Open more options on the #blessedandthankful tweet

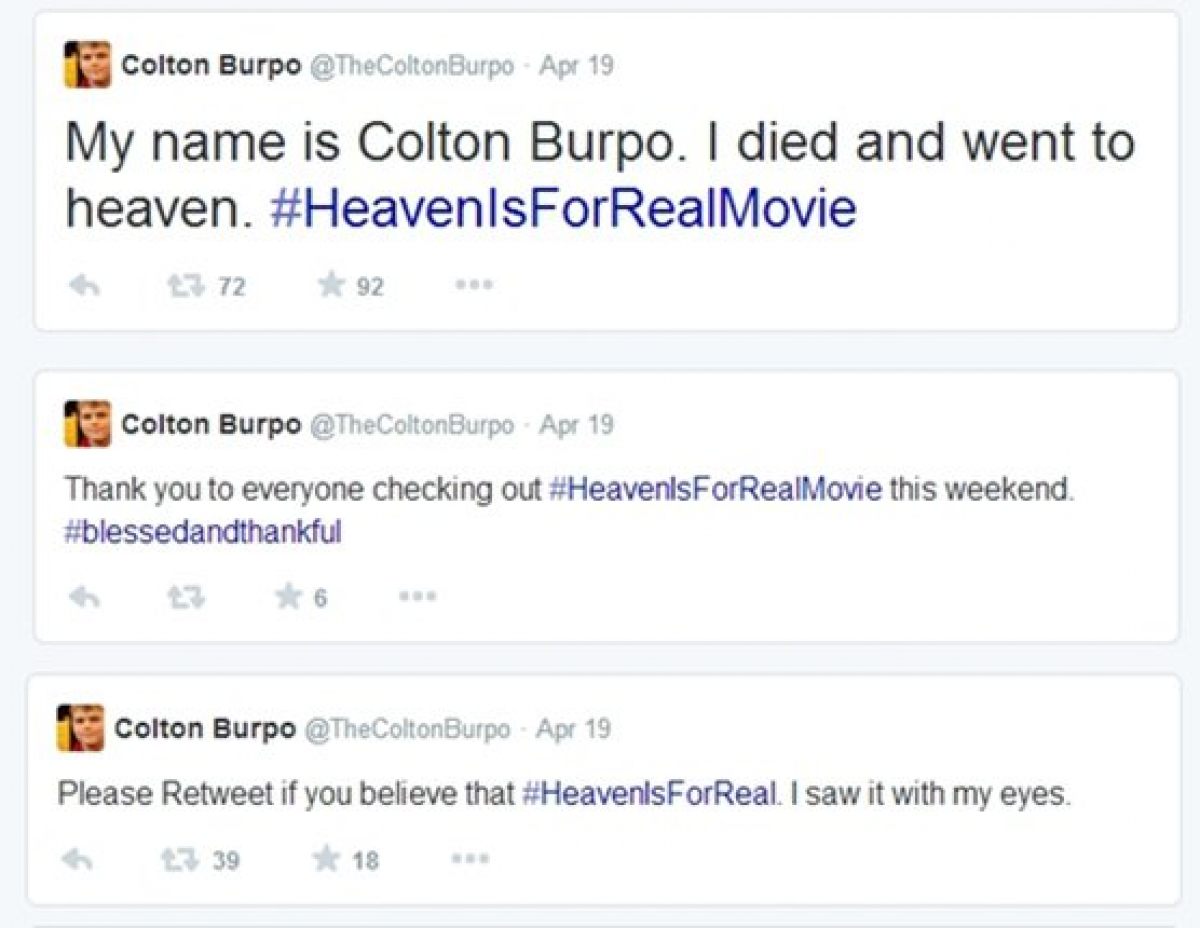pos(416,597)
